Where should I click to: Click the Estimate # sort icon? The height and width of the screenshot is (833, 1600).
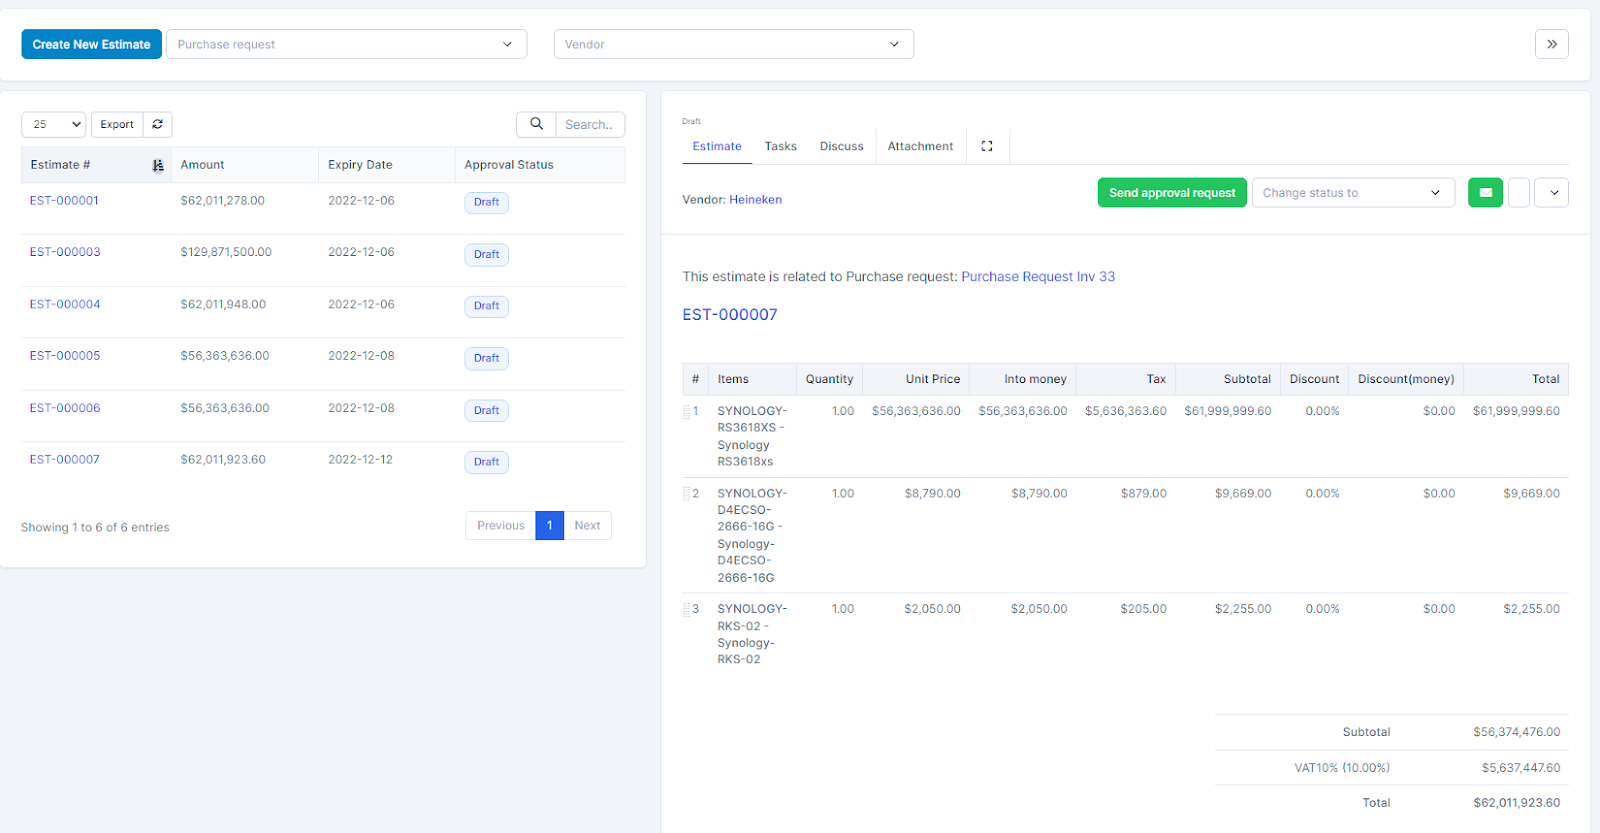[x=158, y=165]
